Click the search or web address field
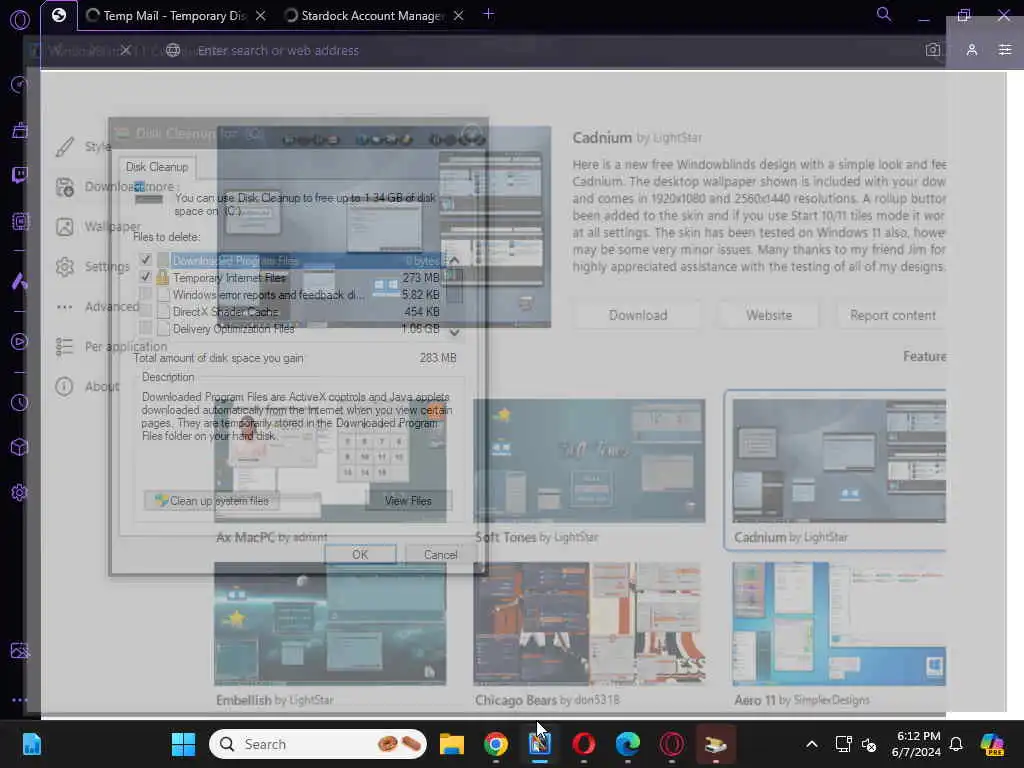 (x=549, y=50)
